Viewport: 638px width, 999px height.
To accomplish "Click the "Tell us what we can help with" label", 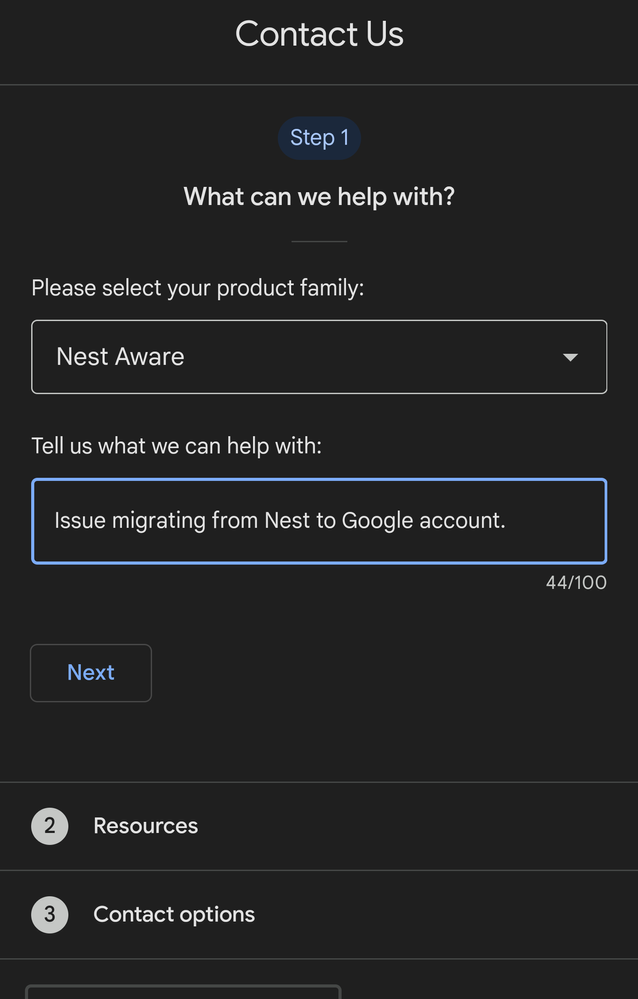I will (x=177, y=446).
